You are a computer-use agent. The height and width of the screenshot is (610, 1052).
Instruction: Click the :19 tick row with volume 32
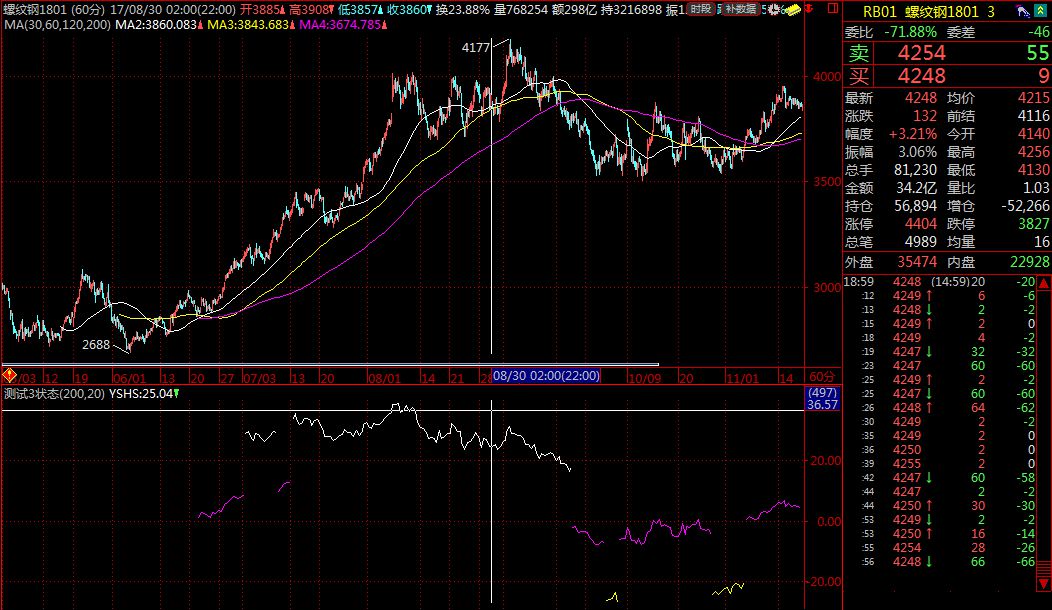pyautogui.click(x=940, y=352)
